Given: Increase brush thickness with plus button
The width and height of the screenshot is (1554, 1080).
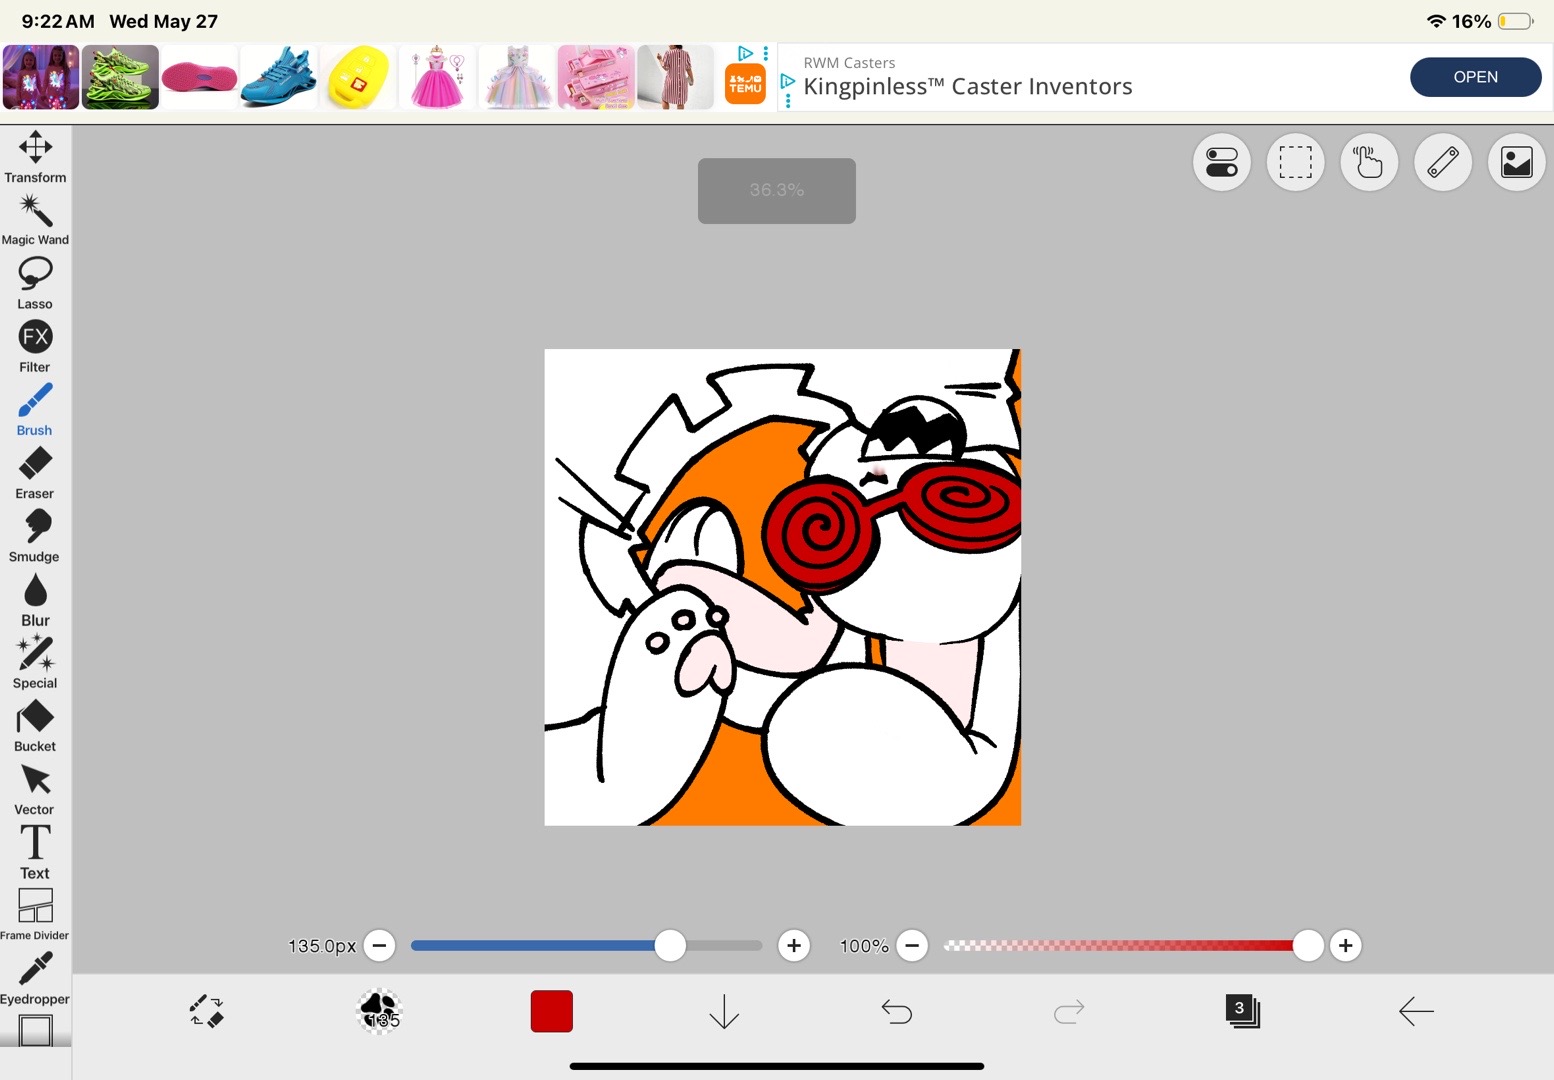Looking at the screenshot, I should (x=794, y=945).
